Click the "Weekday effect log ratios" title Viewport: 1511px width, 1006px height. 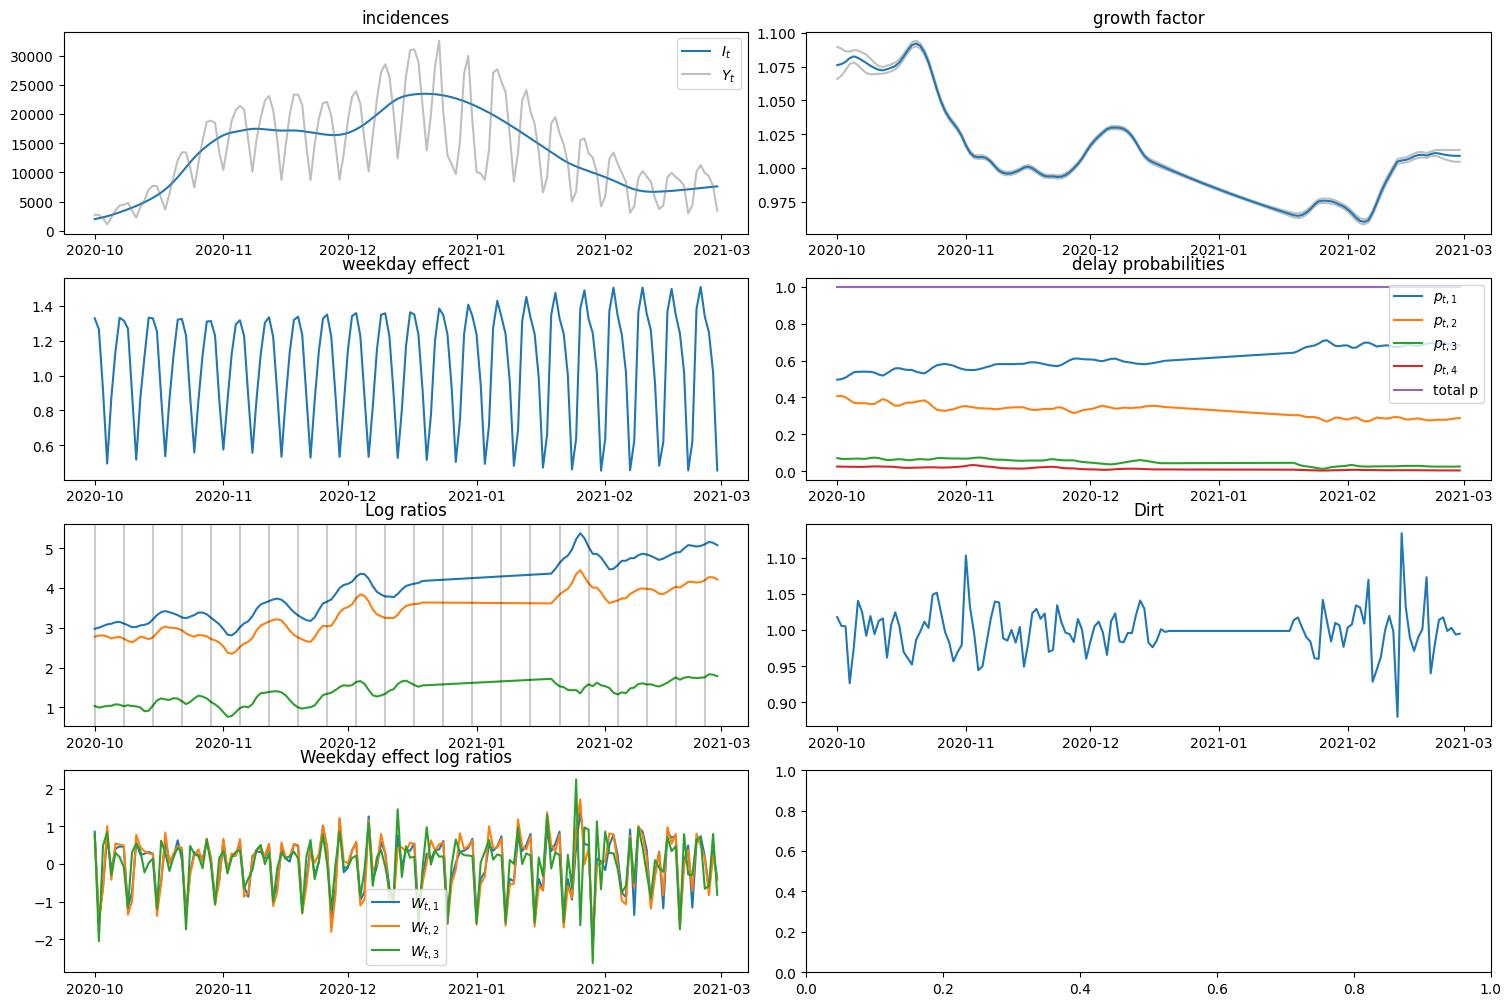pos(405,757)
